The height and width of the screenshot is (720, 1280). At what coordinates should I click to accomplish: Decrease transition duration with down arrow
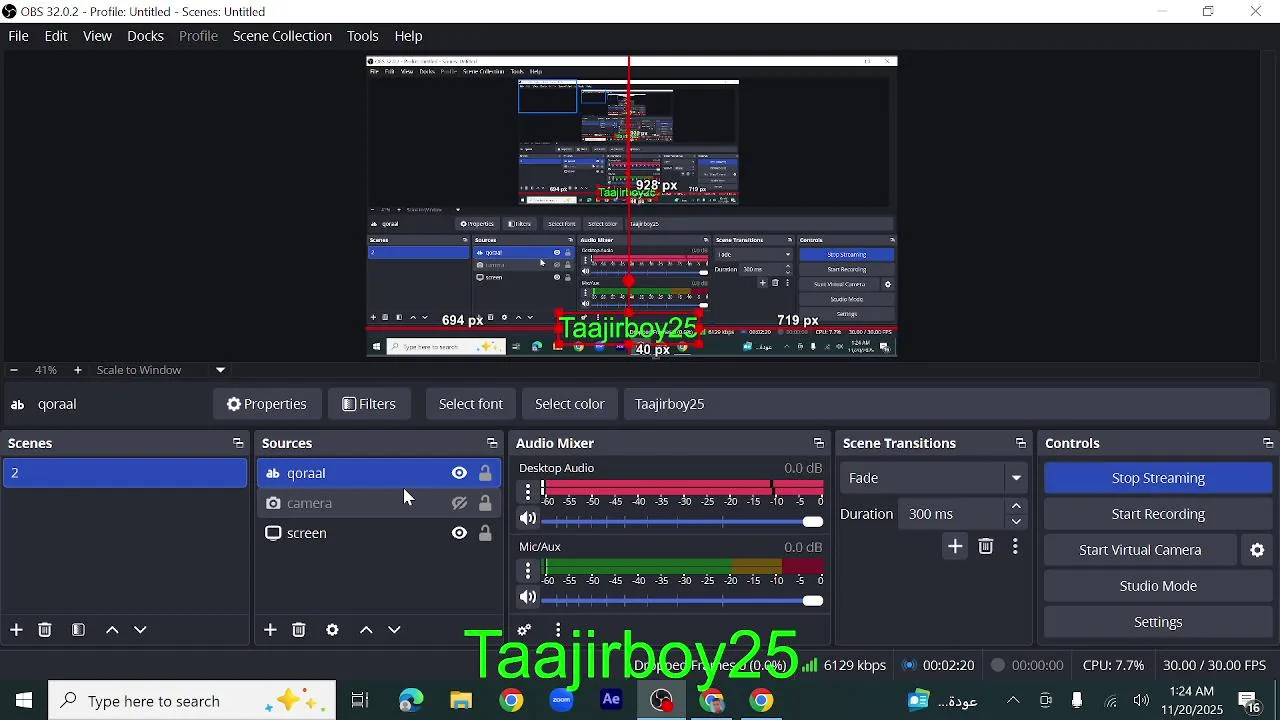(x=1016, y=521)
